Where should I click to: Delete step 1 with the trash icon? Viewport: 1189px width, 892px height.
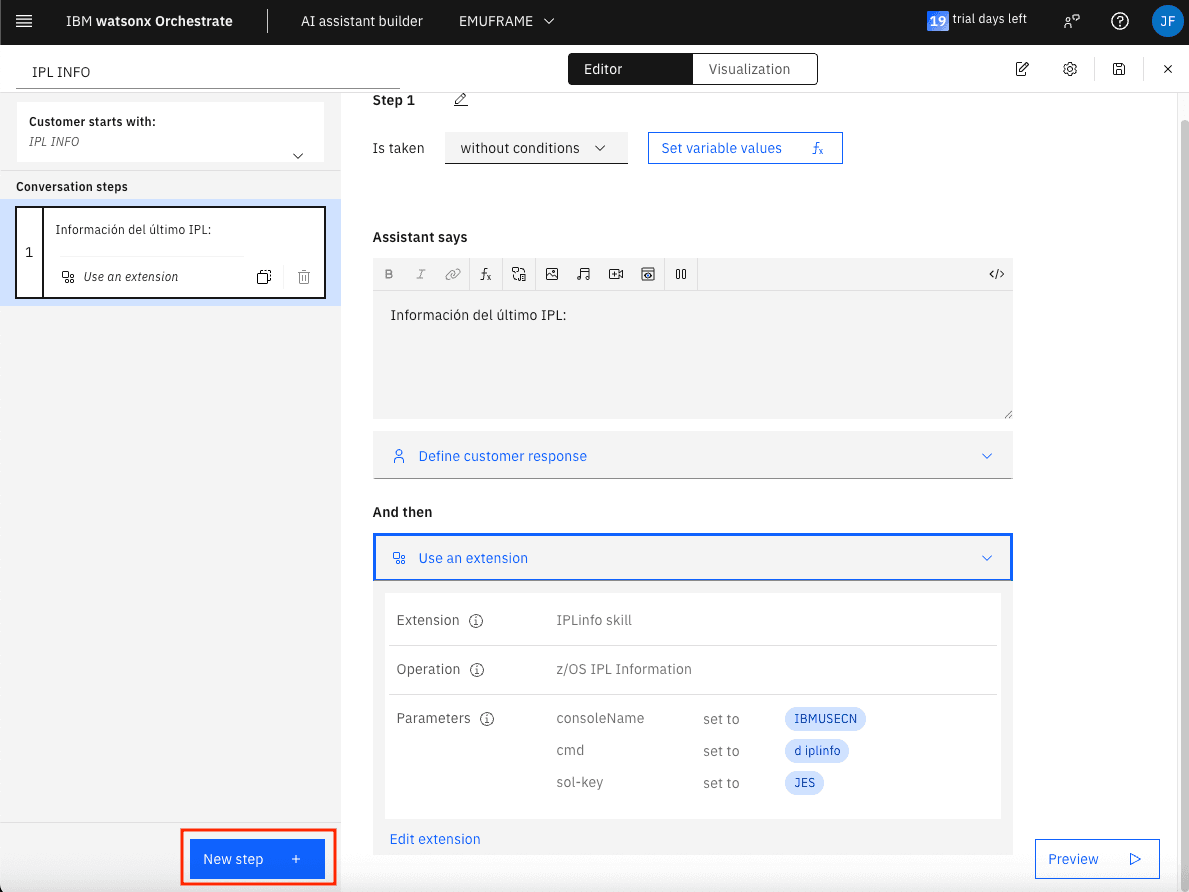[x=304, y=277]
